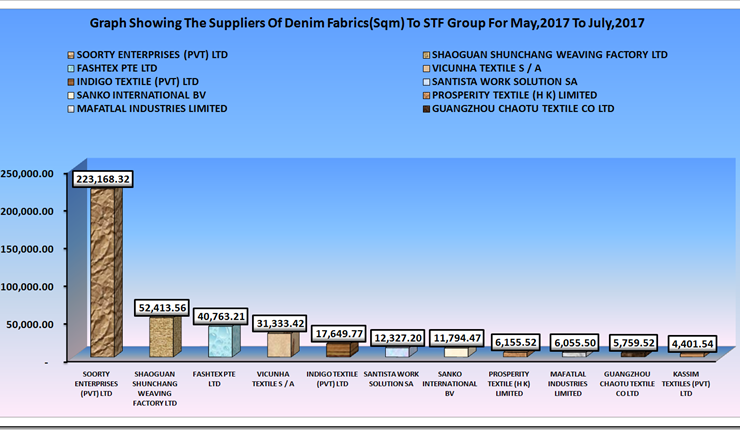Select data label 52,413.56
This screenshot has width=740, height=430.
coord(162,308)
